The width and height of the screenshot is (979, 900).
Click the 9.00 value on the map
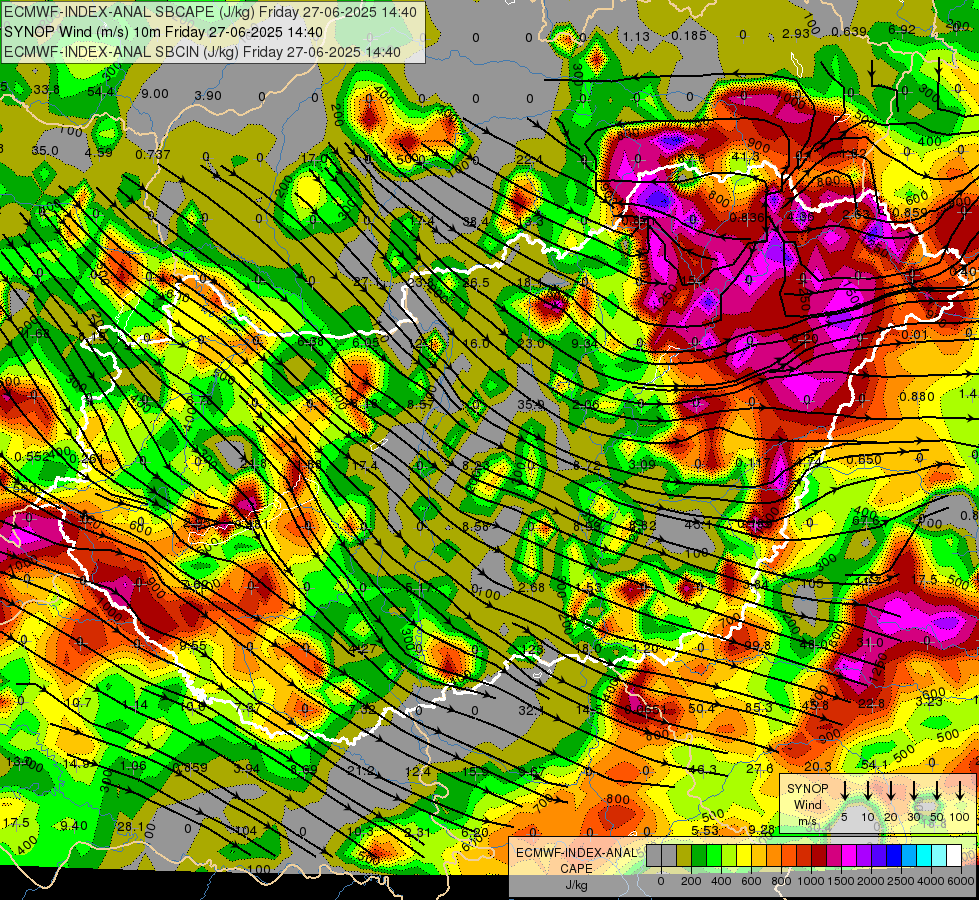point(154,94)
